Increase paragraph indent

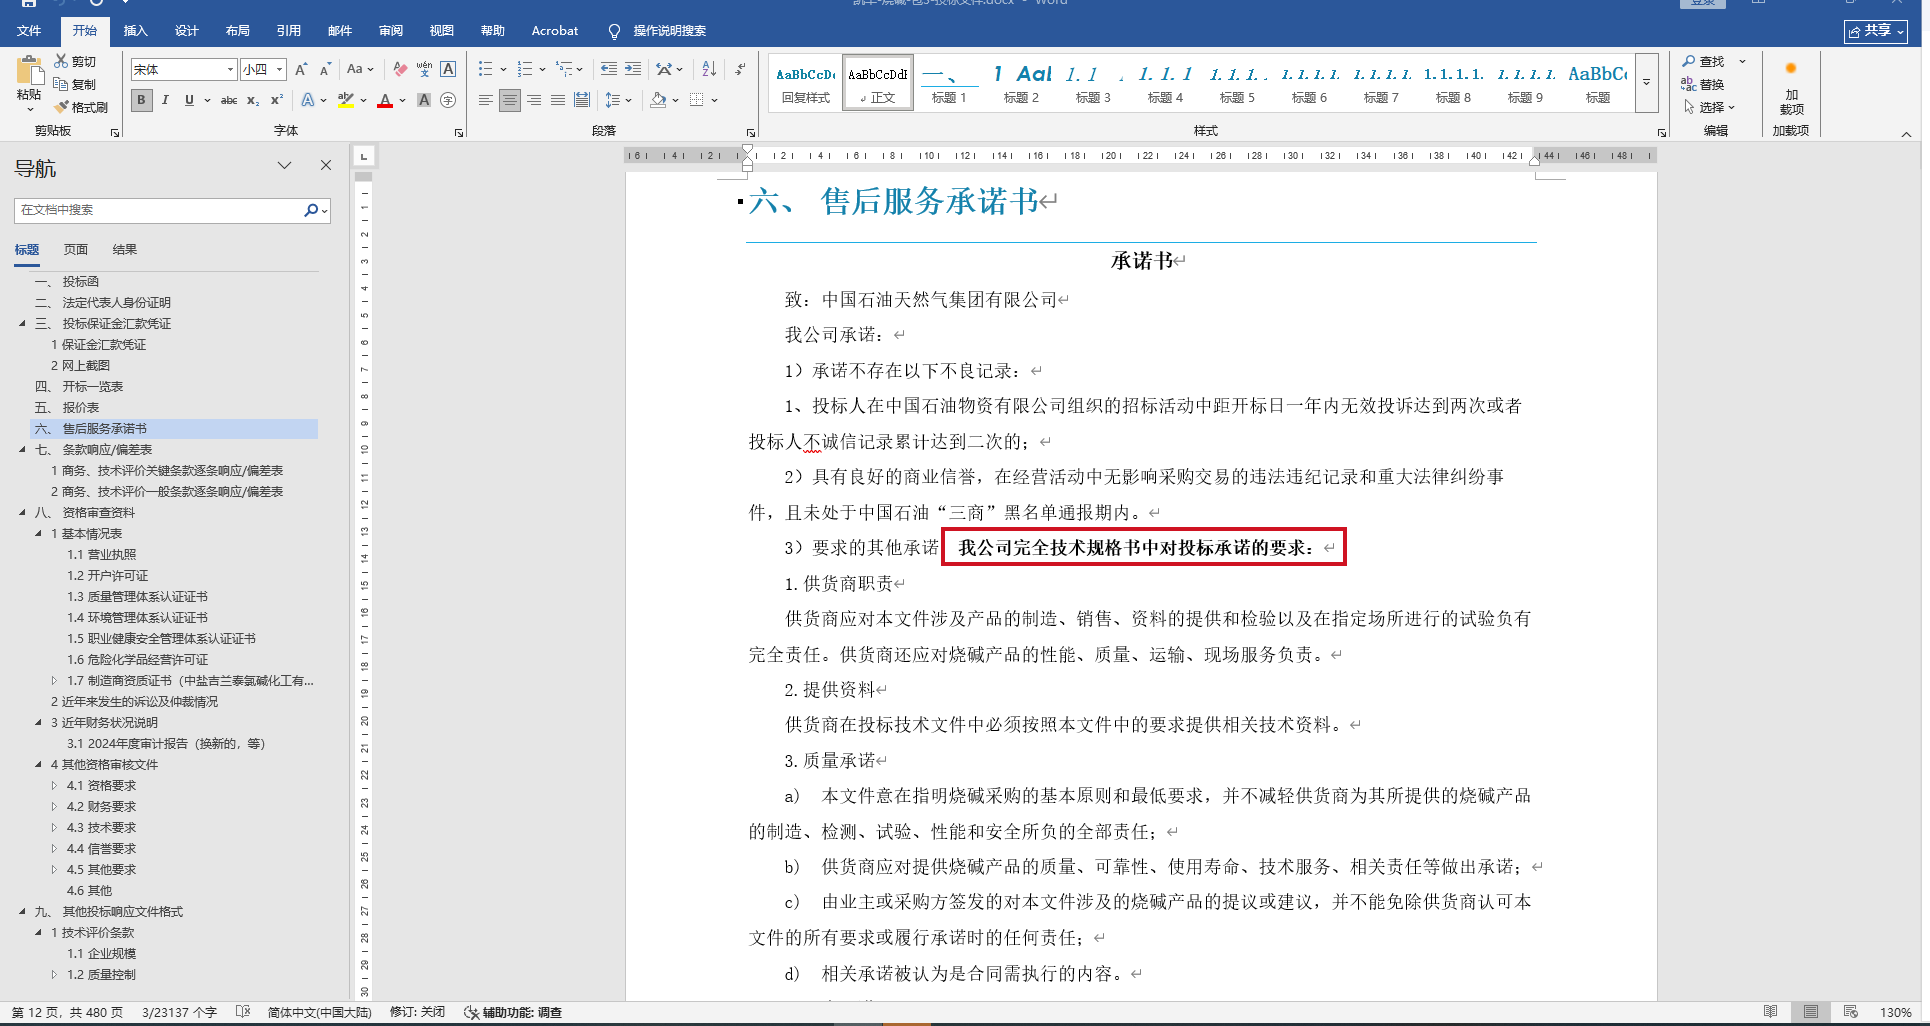coord(633,69)
